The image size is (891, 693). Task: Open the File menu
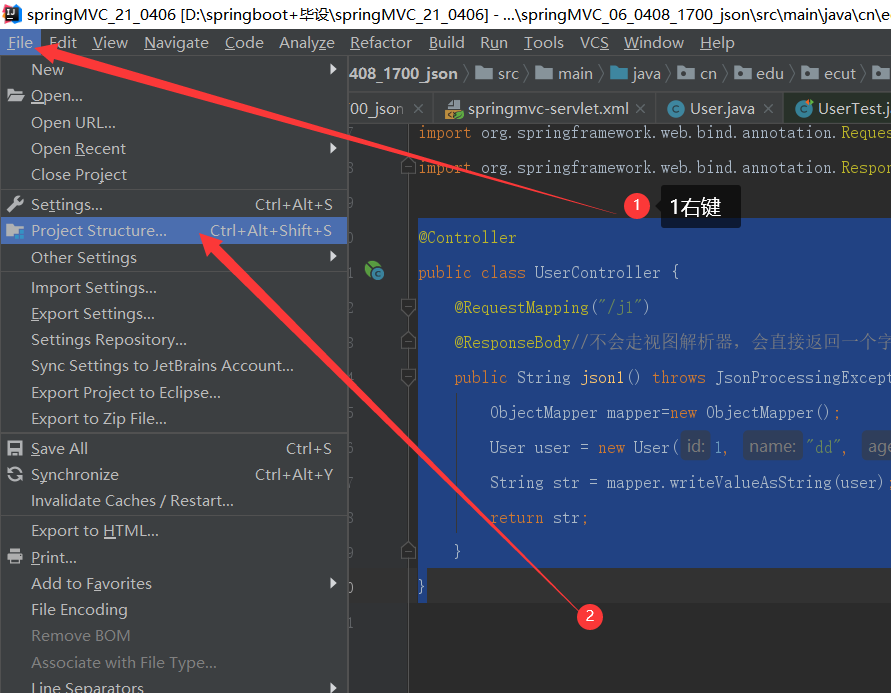pyautogui.click(x=20, y=43)
